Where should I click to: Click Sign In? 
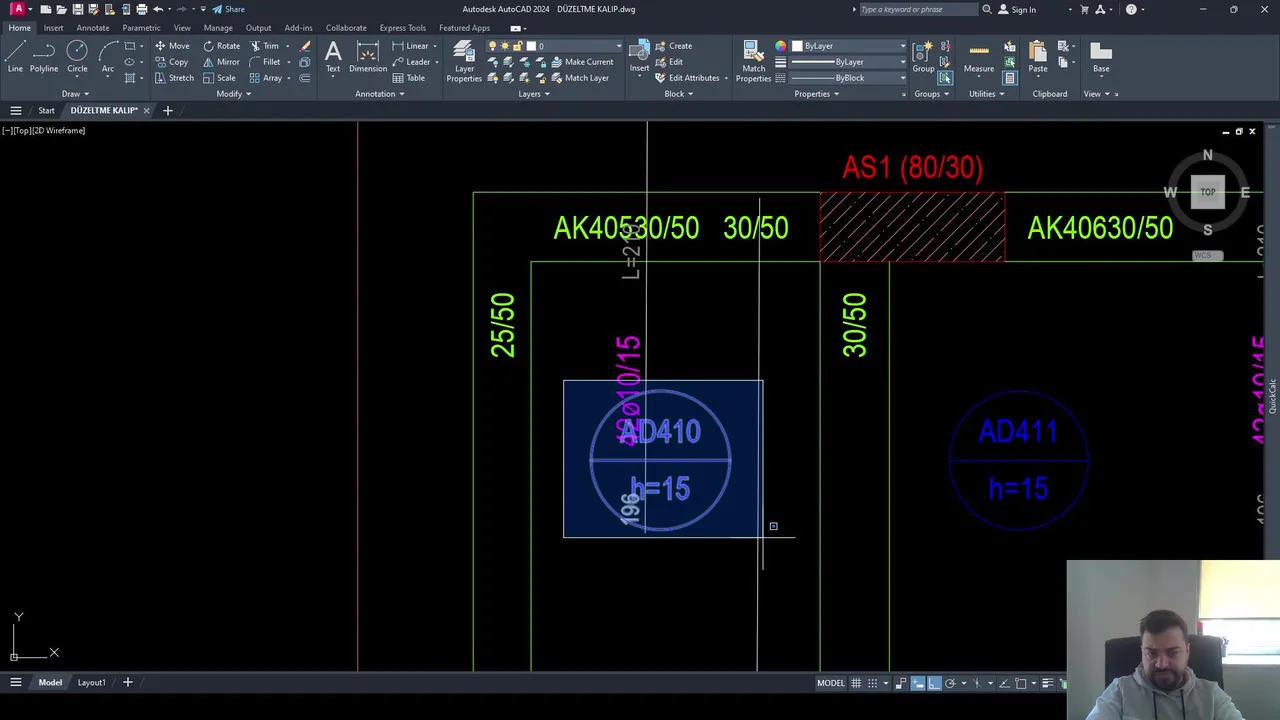coord(1017,9)
